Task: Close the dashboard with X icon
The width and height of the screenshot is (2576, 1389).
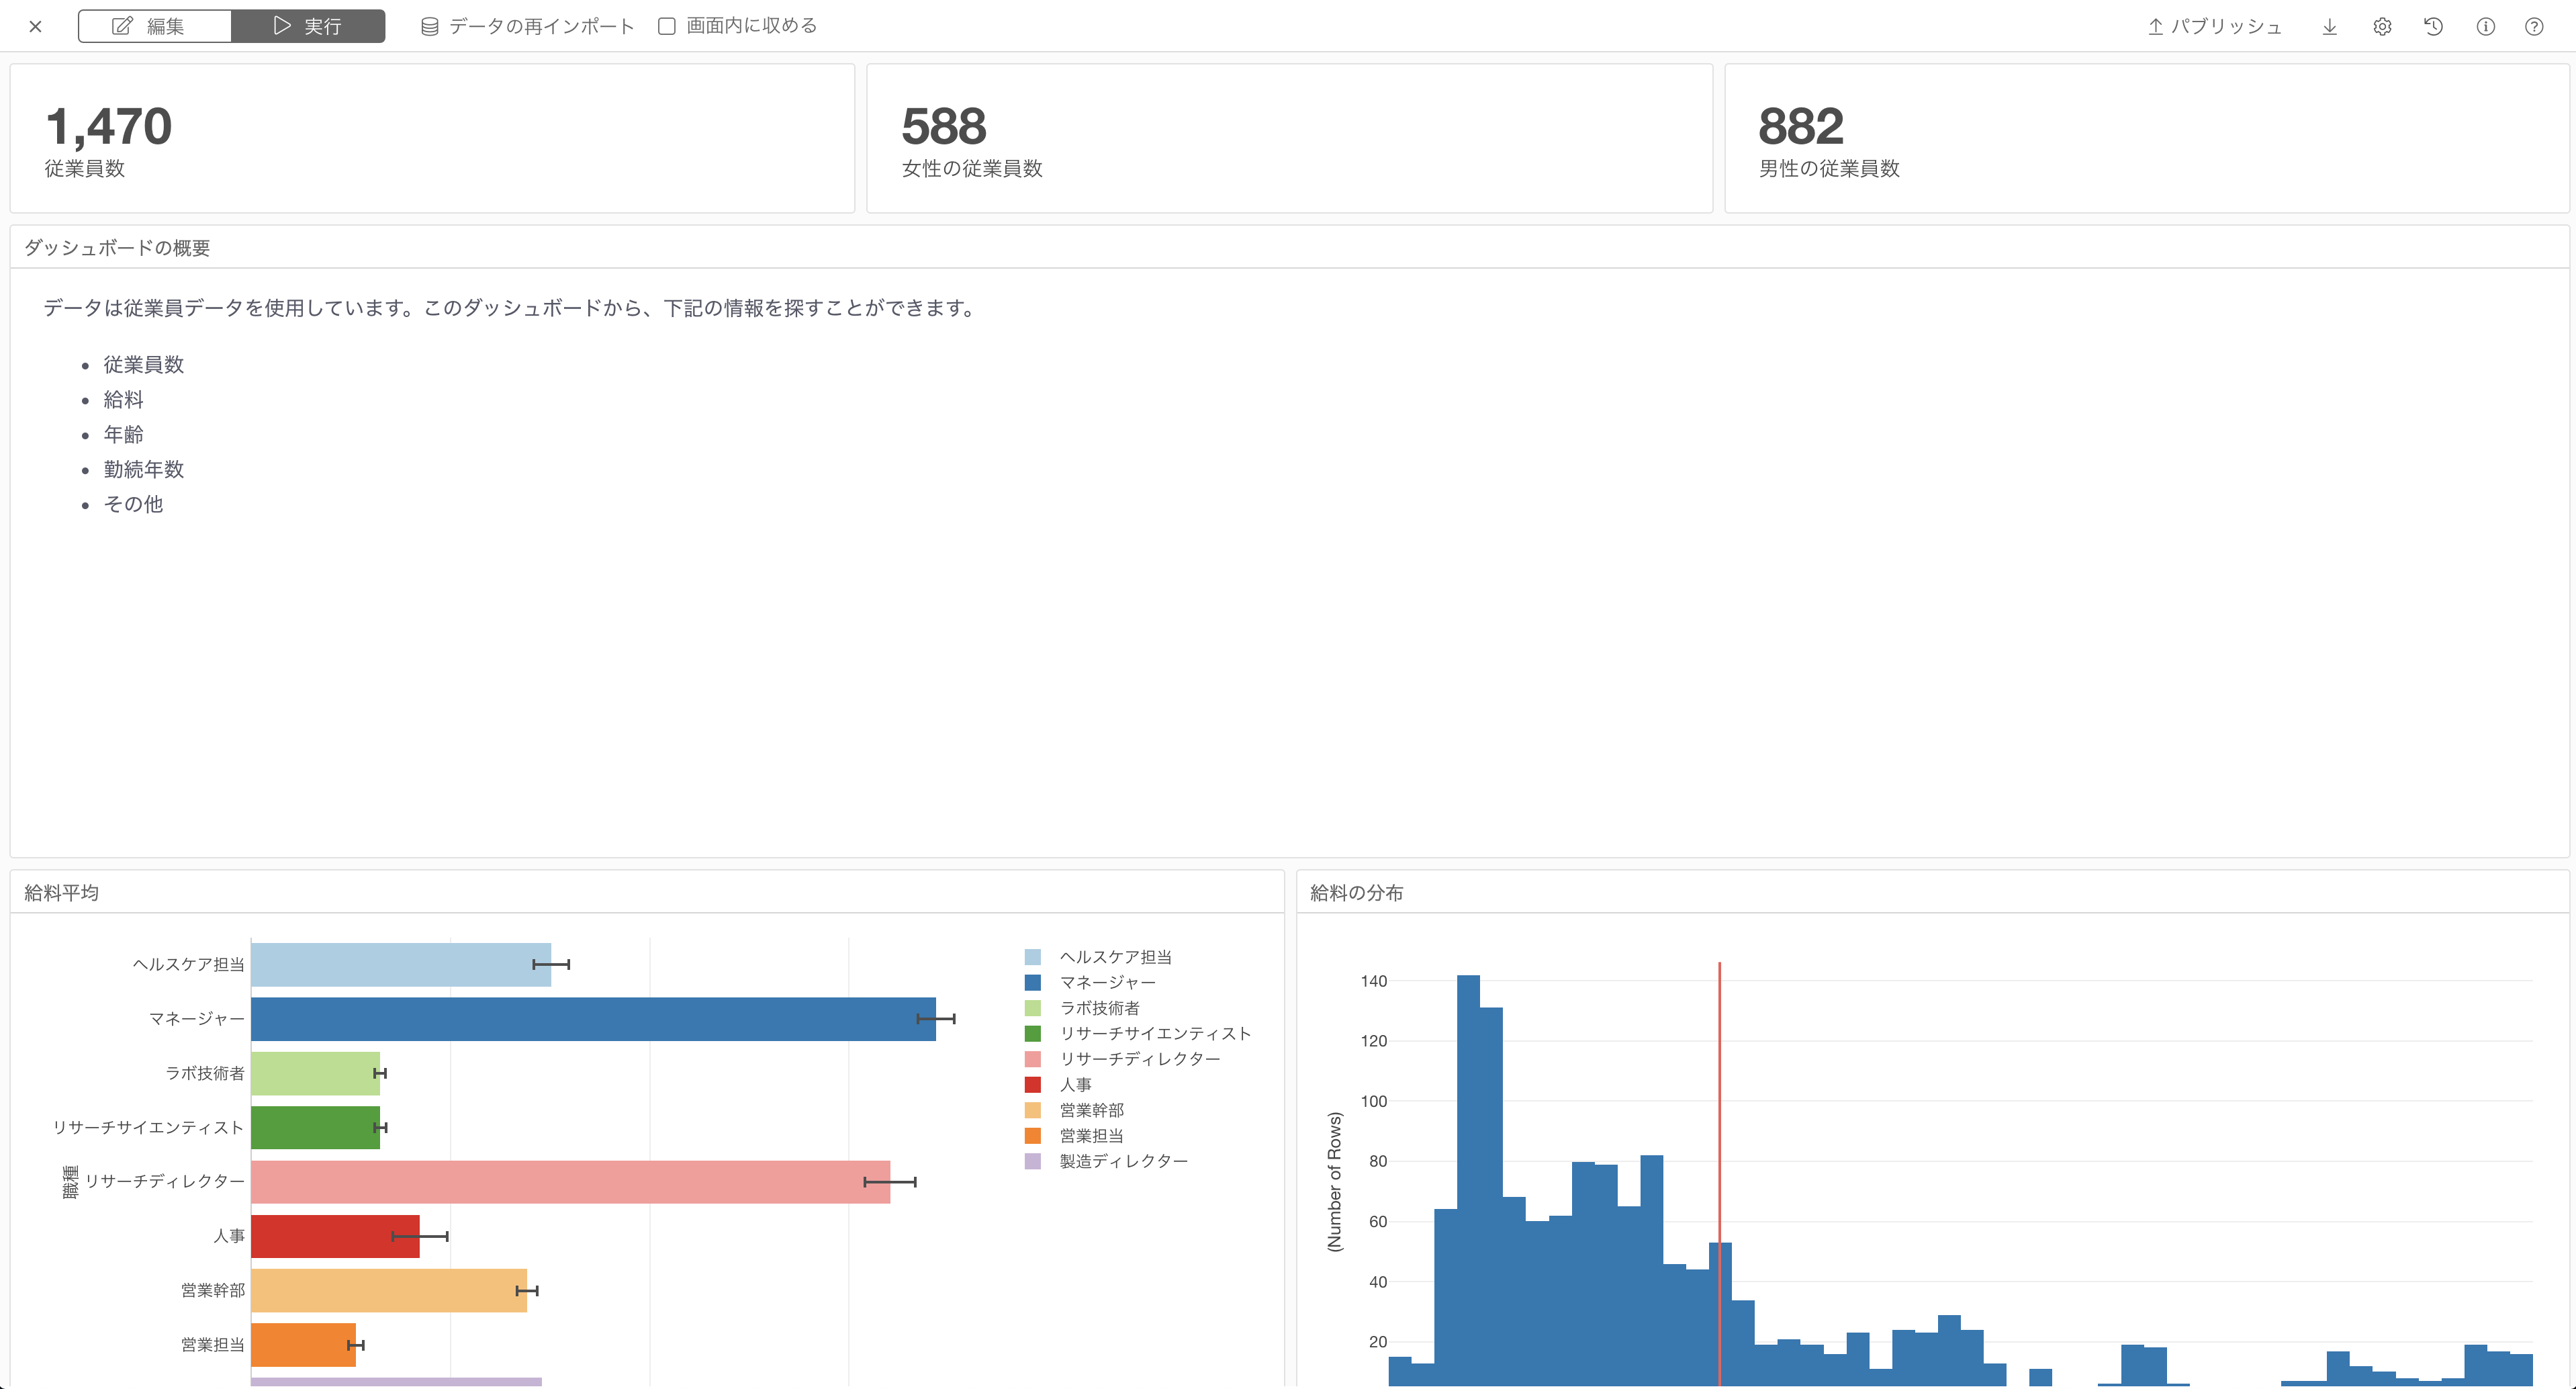Action: (36, 27)
